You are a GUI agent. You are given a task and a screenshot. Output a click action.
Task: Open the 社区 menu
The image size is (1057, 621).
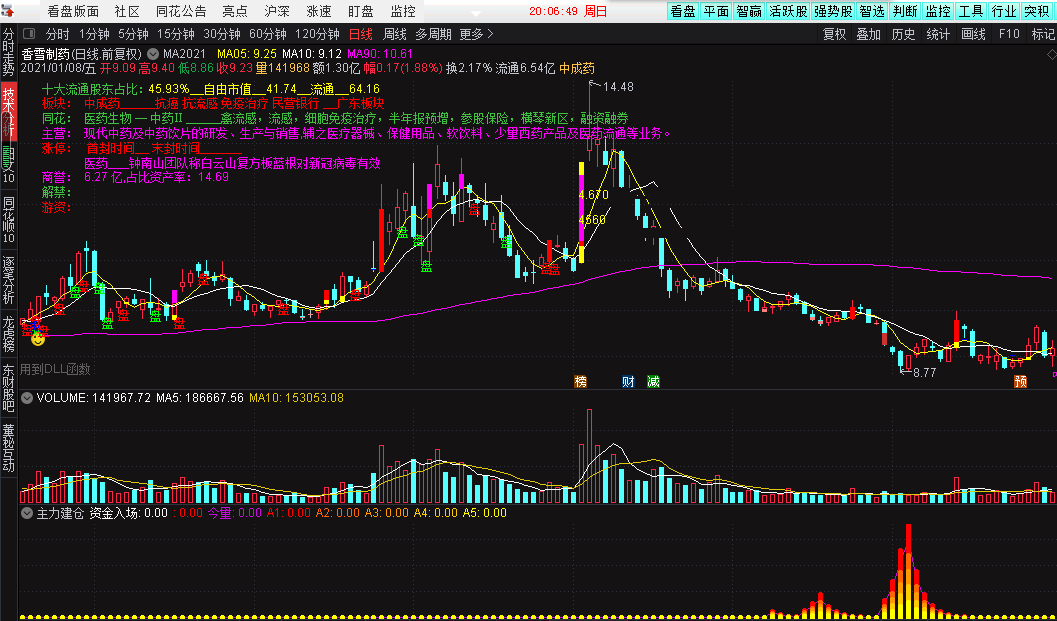click(127, 11)
